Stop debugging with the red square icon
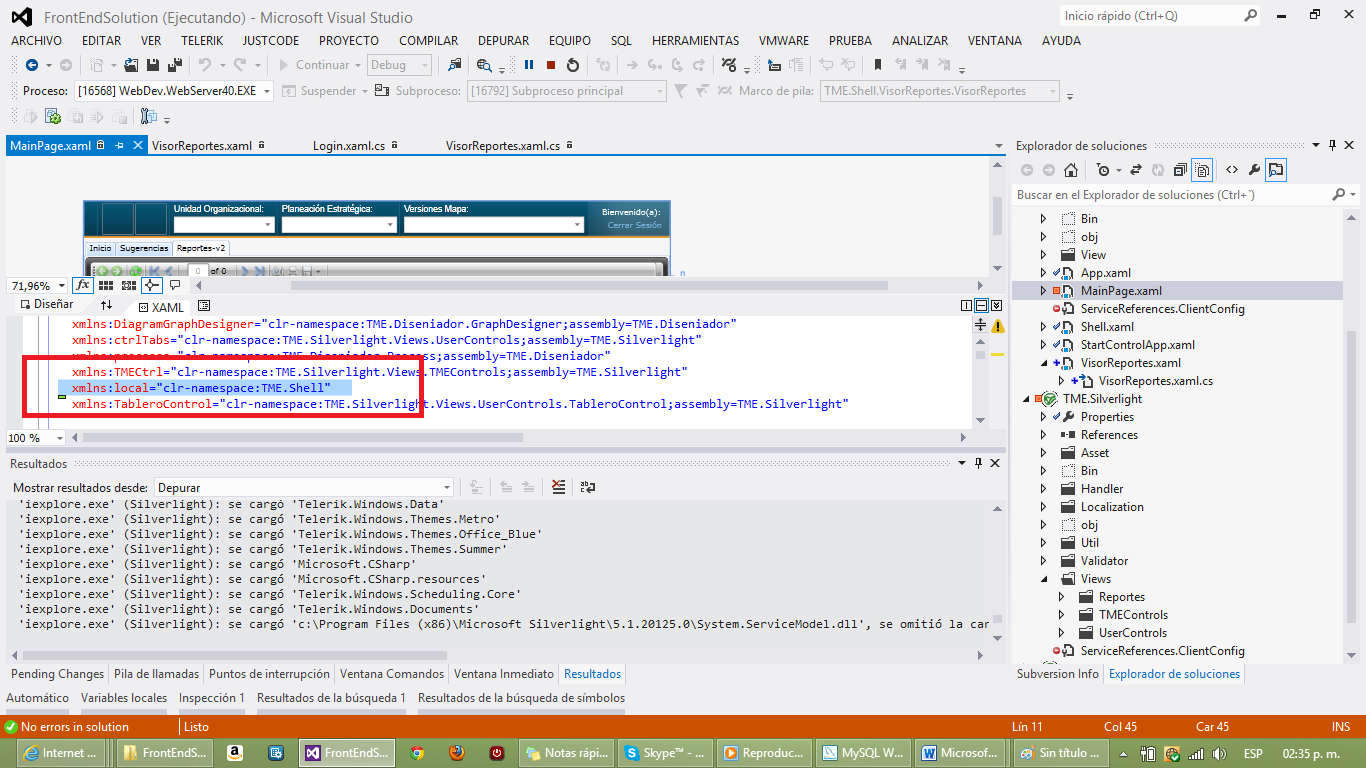Image resolution: width=1366 pixels, height=768 pixels. (x=551, y=65)
